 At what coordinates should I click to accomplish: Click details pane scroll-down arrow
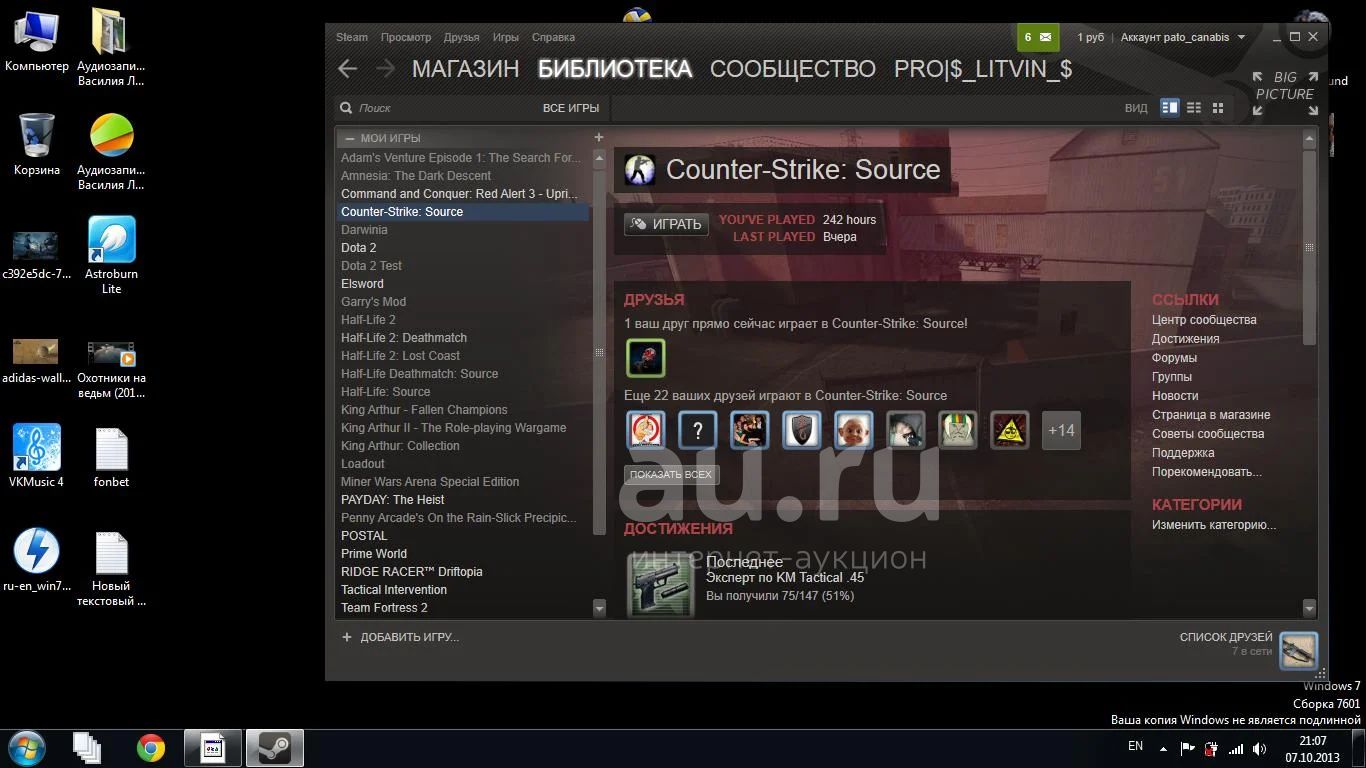(1309, 607)
